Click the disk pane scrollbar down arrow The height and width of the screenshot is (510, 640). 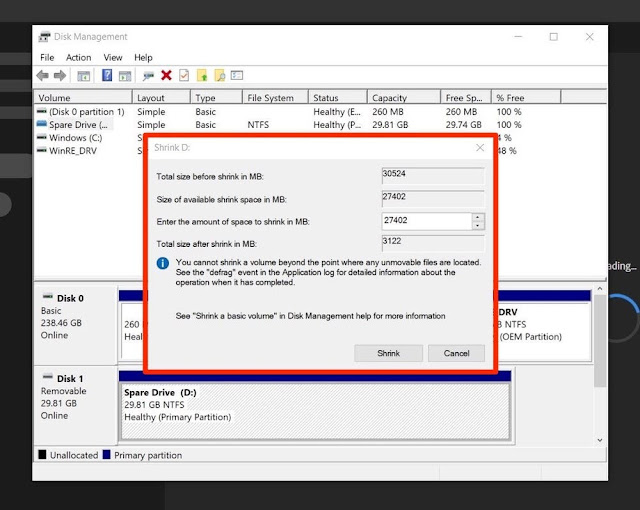(x=600, y=440)
